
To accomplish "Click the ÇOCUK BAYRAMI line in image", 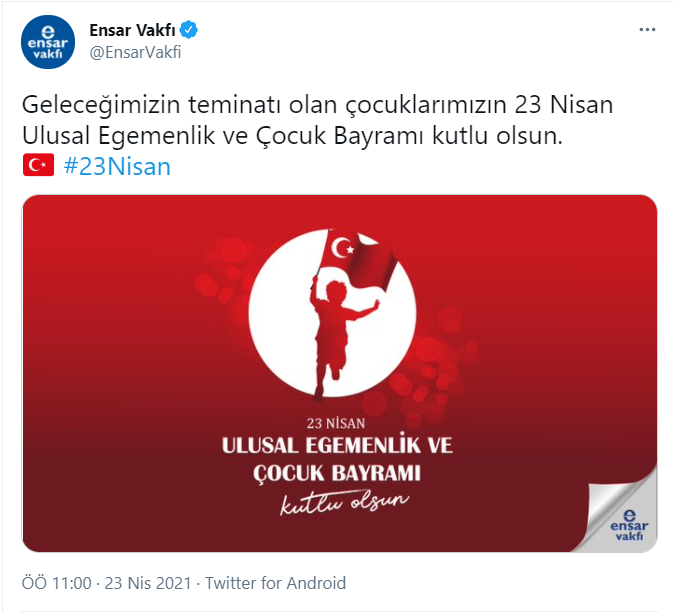I will [x=336, y=473].
